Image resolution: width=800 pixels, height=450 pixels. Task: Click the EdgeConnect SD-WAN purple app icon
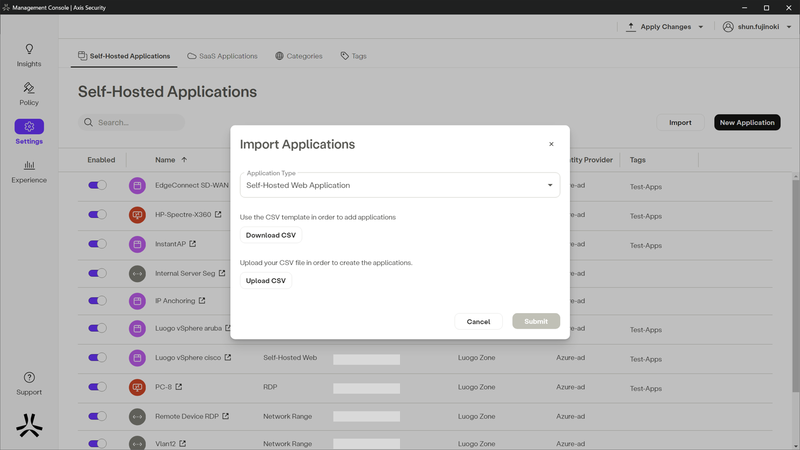(x=137, y=186)
